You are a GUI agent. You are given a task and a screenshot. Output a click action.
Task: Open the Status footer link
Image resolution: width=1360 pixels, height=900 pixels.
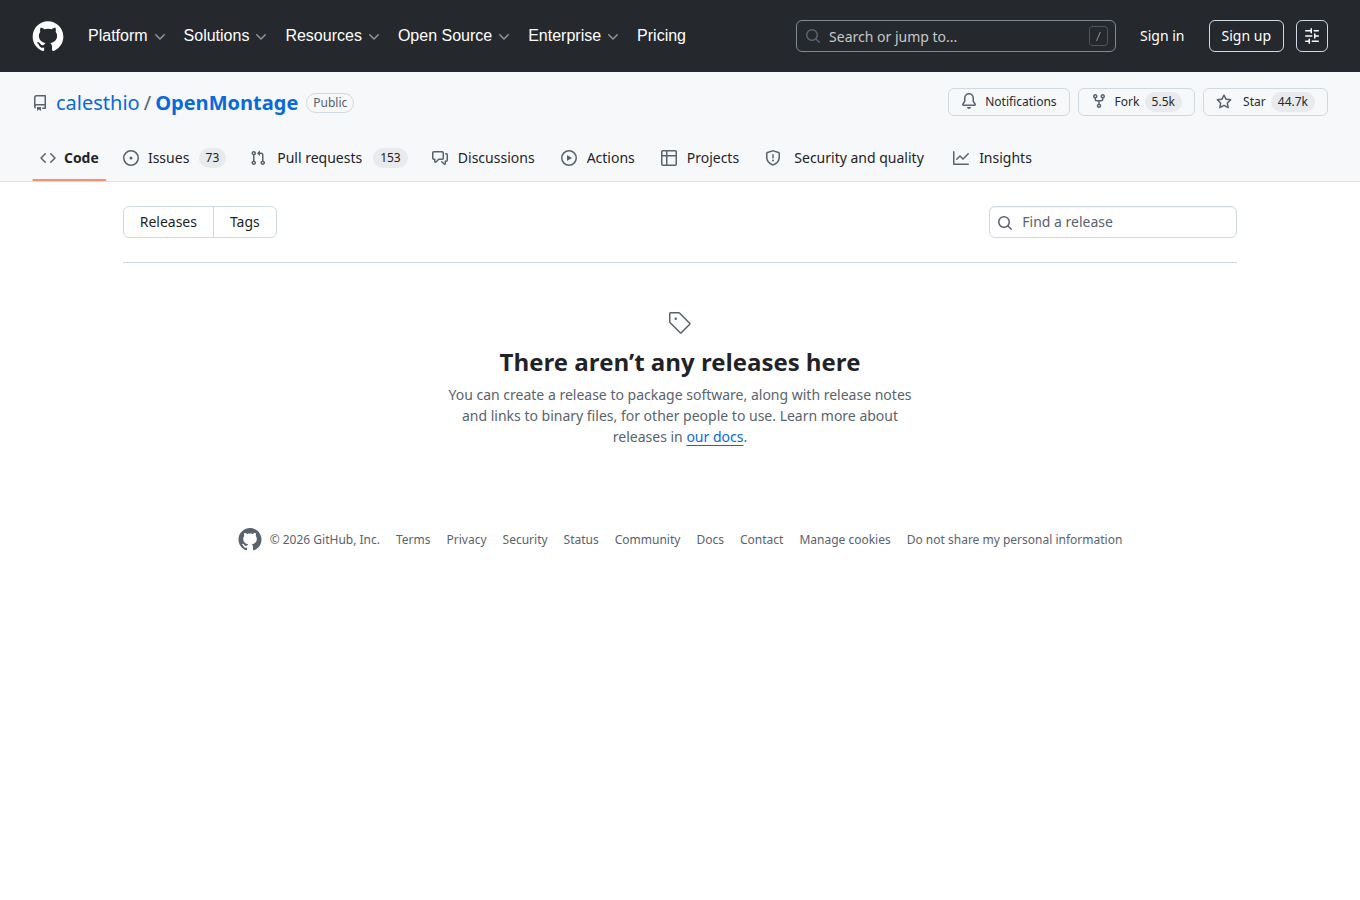(x=581, y=540)
